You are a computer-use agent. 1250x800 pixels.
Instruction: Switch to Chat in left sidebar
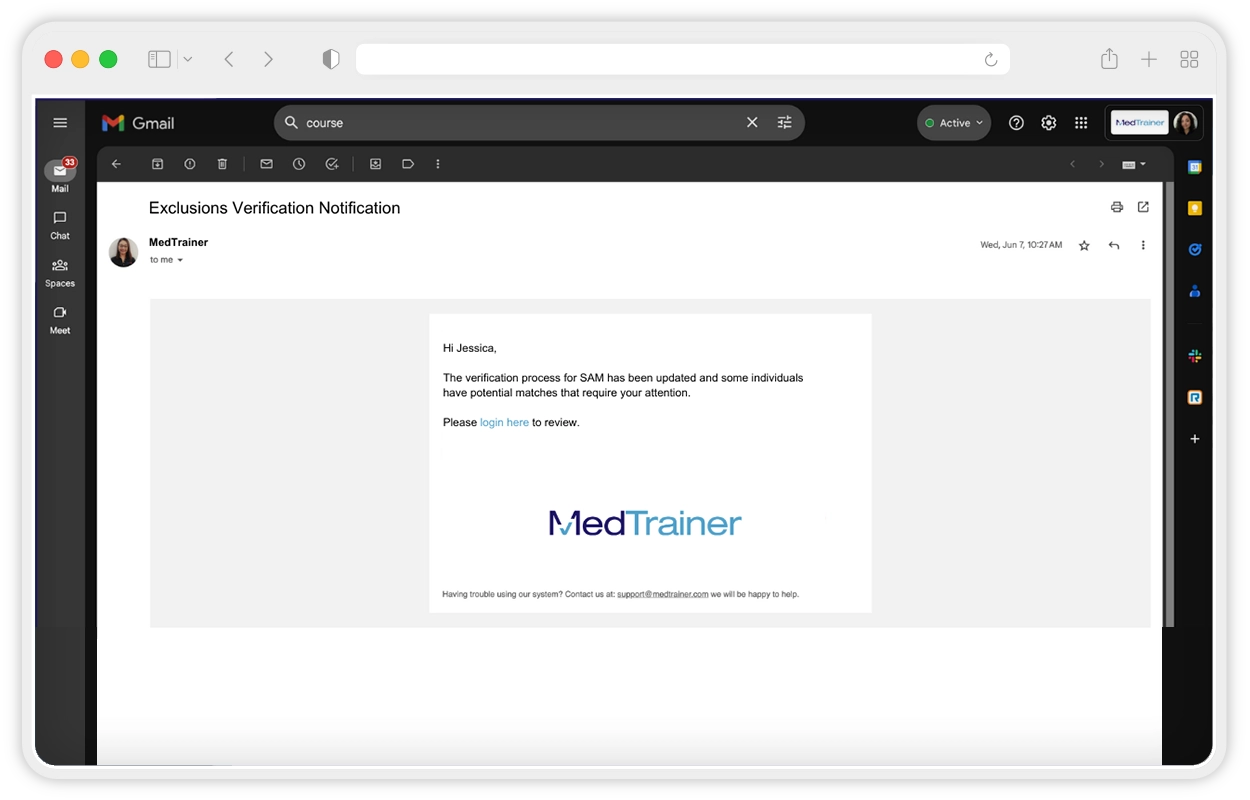(60, 225)
